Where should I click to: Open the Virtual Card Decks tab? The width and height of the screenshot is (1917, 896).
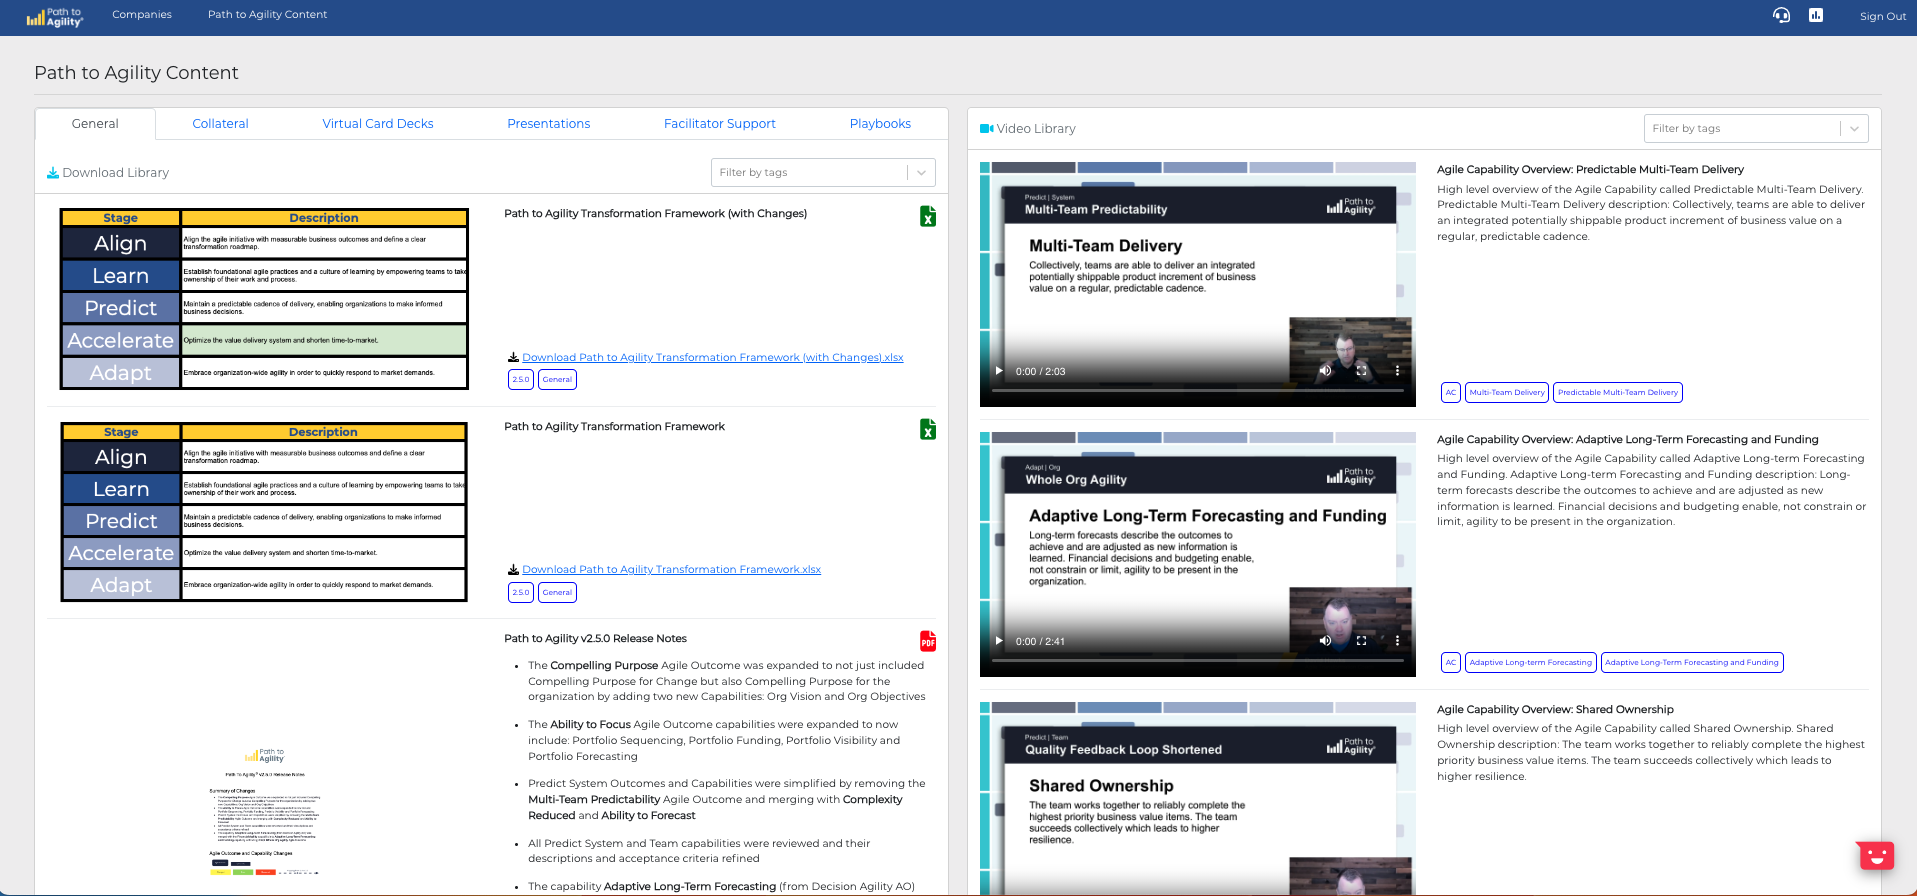click(x=378, y=124)
